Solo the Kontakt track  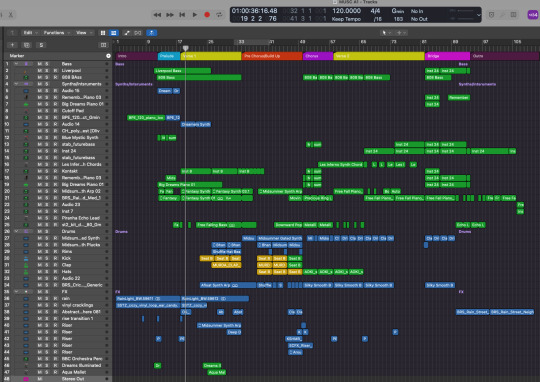coord(47,171)
